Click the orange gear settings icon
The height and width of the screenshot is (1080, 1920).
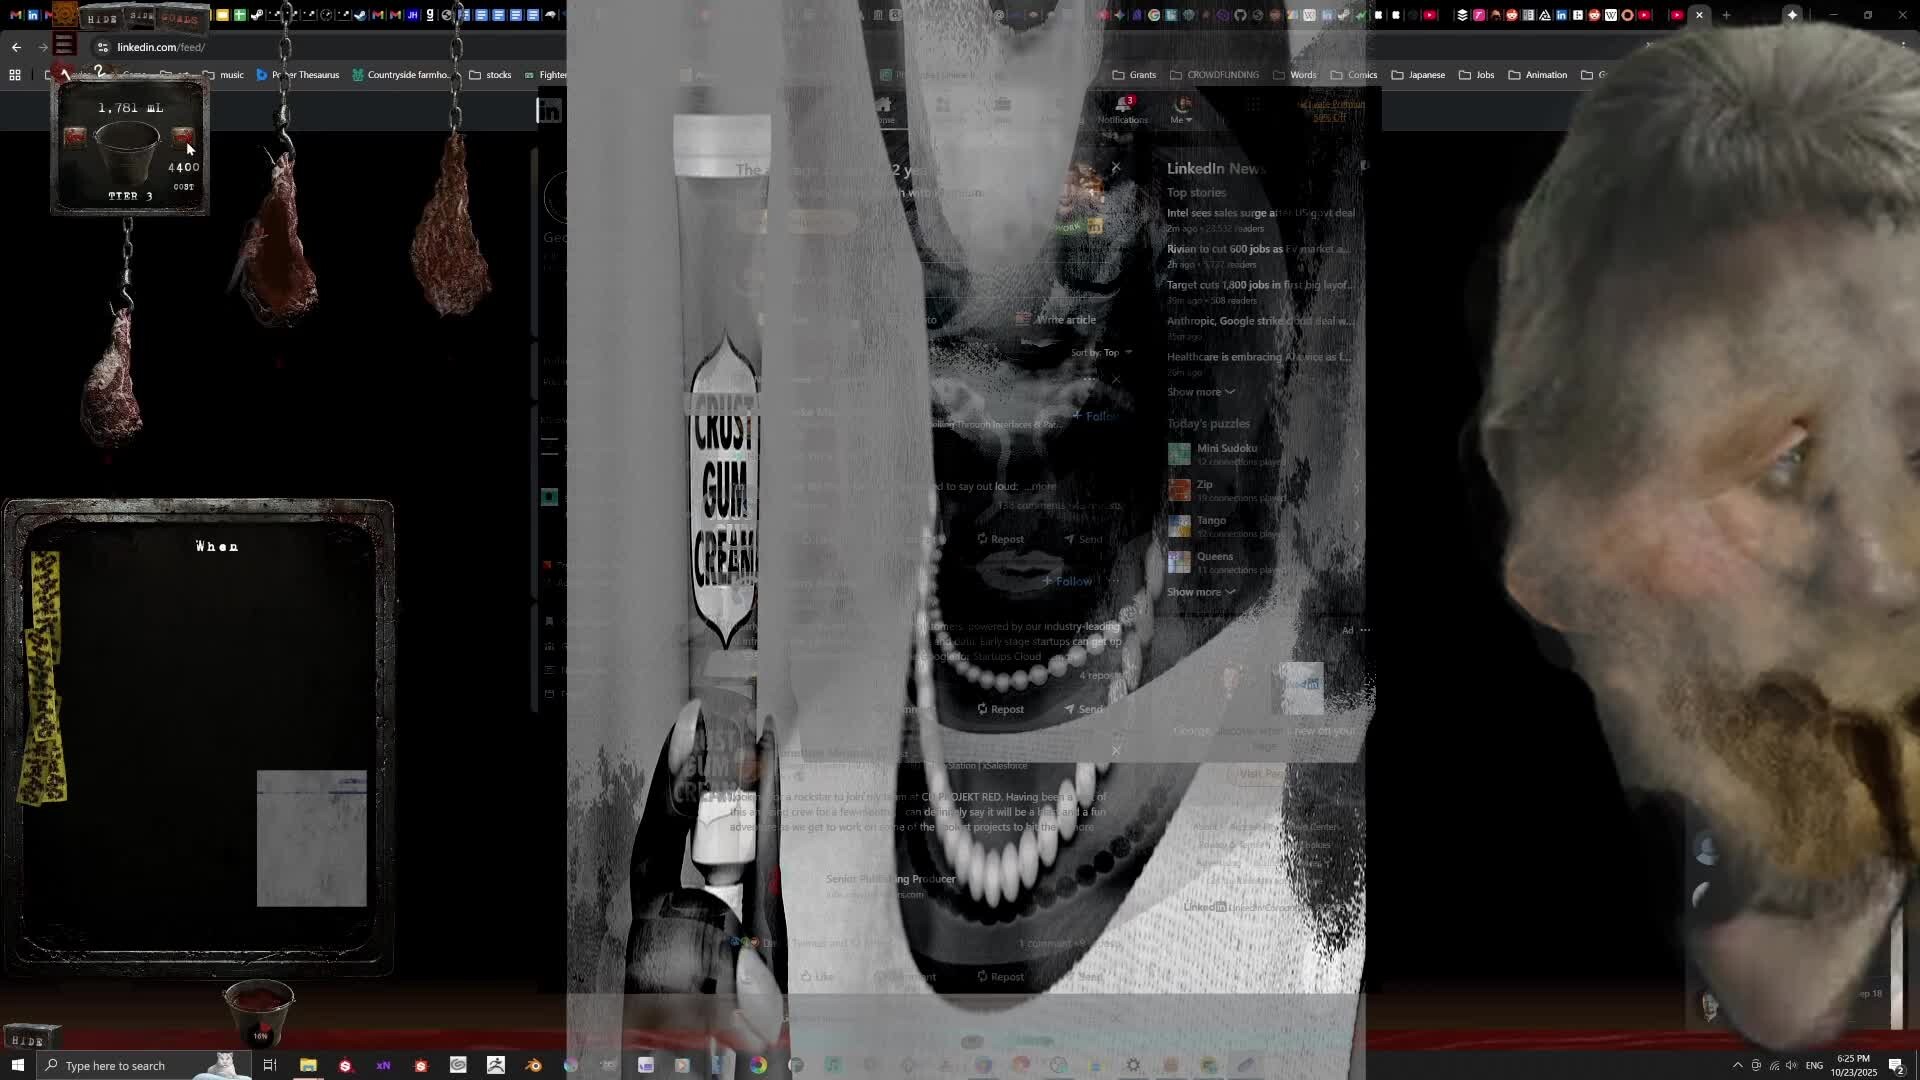click(65, 15)
